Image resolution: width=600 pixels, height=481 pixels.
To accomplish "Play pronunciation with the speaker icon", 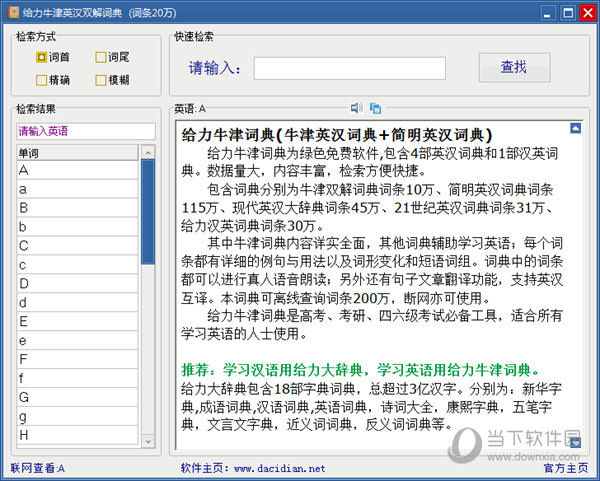I will pos(356,108).
